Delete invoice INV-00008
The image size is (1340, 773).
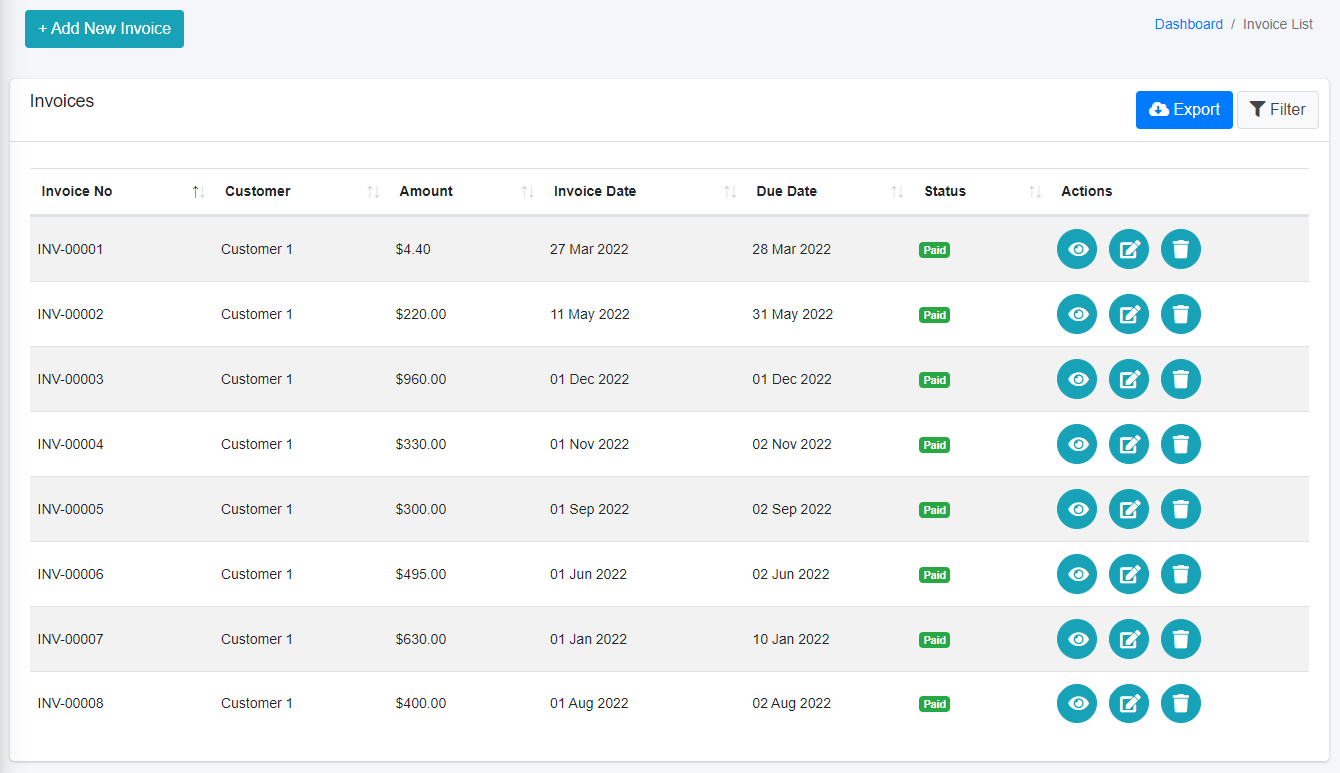[x=1181, y=704]
